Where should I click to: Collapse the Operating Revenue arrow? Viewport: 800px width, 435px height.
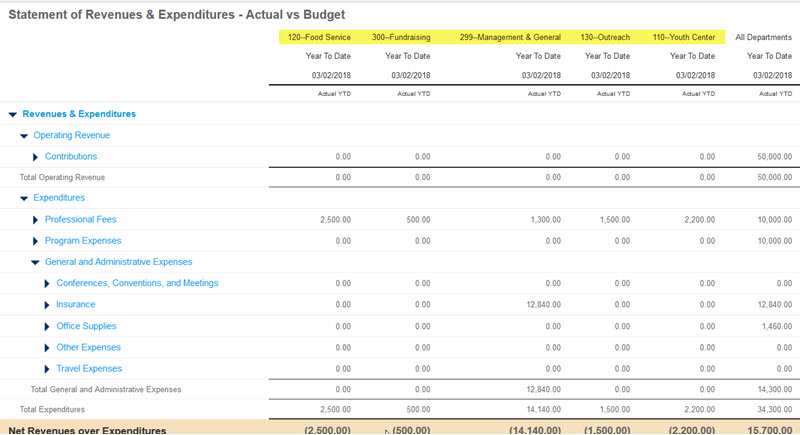click(24, 135)
